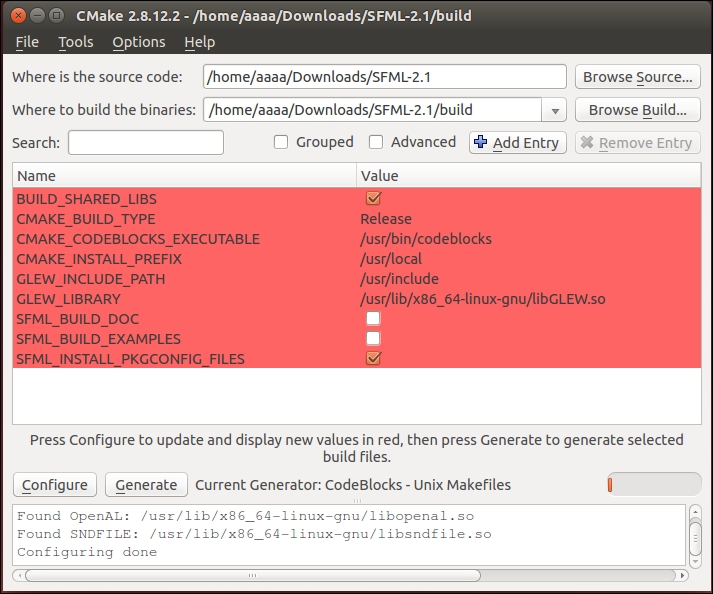Edit the /usr/include value
The width and height of the screenshot is (713, 594).
tap(399, 279)
